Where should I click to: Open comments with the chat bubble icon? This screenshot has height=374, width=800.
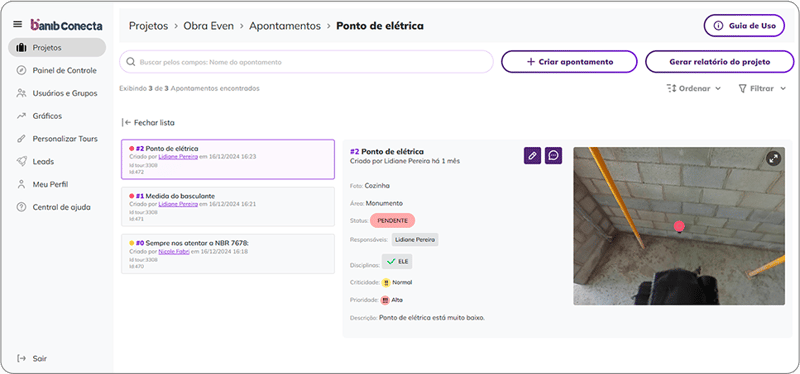tap(554, 156)
